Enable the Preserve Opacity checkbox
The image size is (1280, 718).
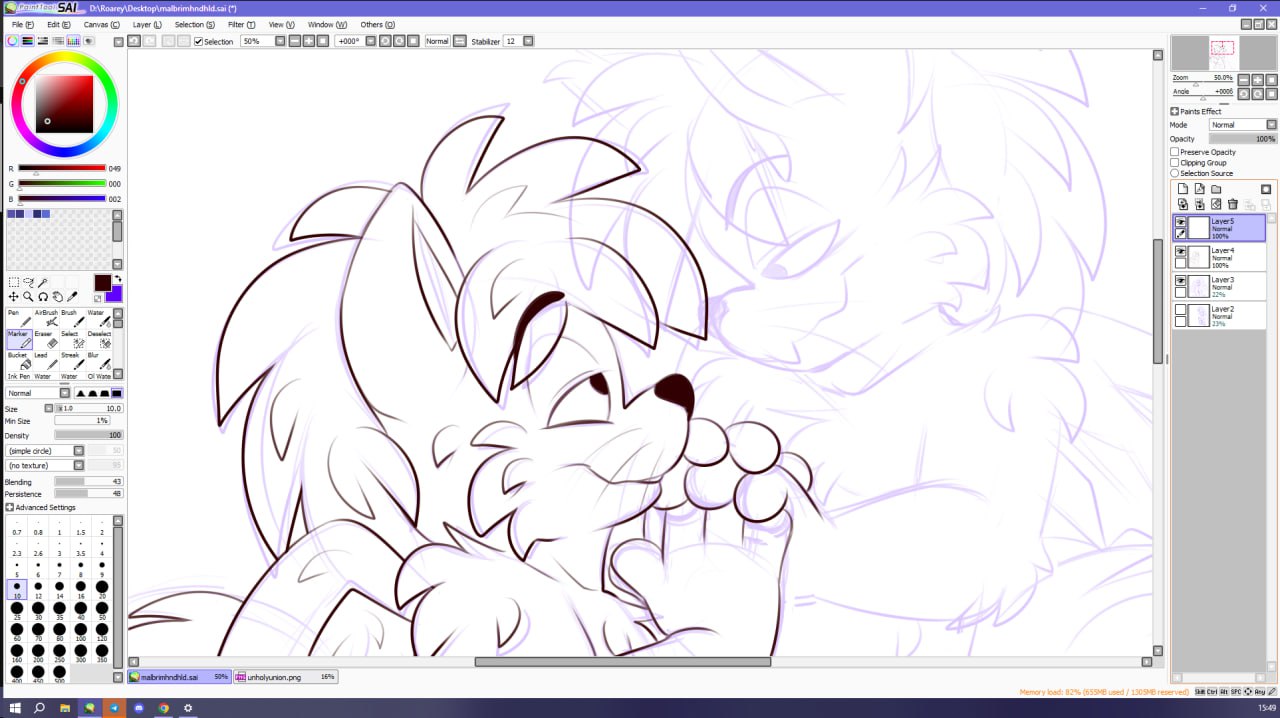pyautogui.click(x=1175, y=152)
